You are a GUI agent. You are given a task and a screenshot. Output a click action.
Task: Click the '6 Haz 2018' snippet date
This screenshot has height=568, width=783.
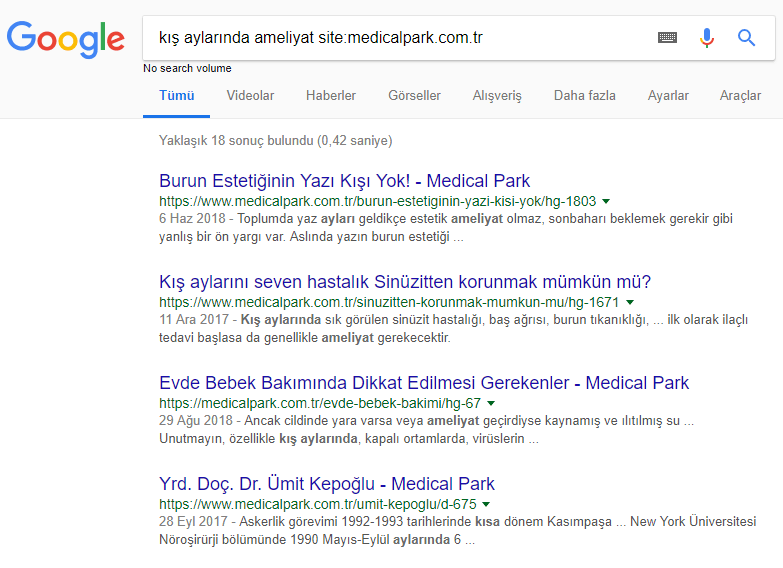tap(192, 219)
